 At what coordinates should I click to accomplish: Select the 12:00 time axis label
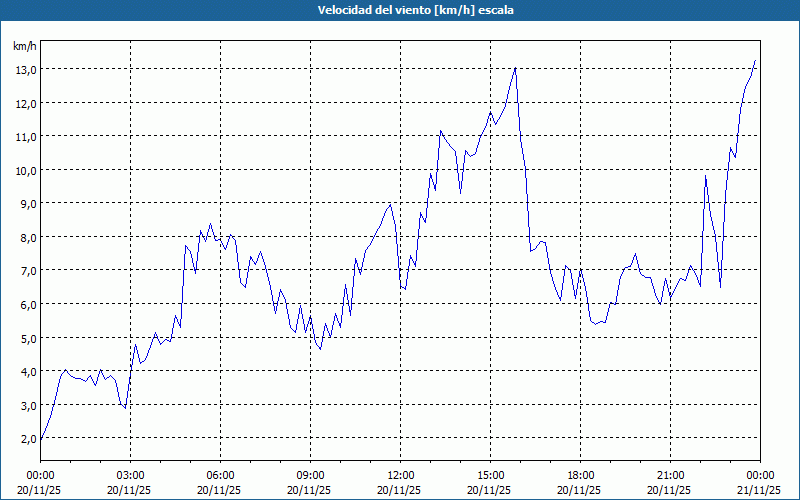(x=400, y=475)
